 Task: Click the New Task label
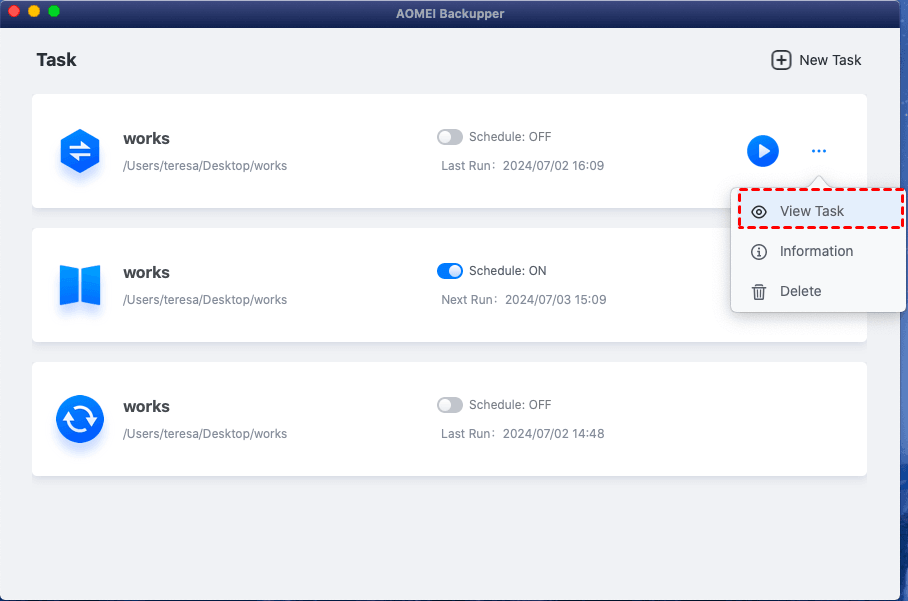tap(830, 60)
